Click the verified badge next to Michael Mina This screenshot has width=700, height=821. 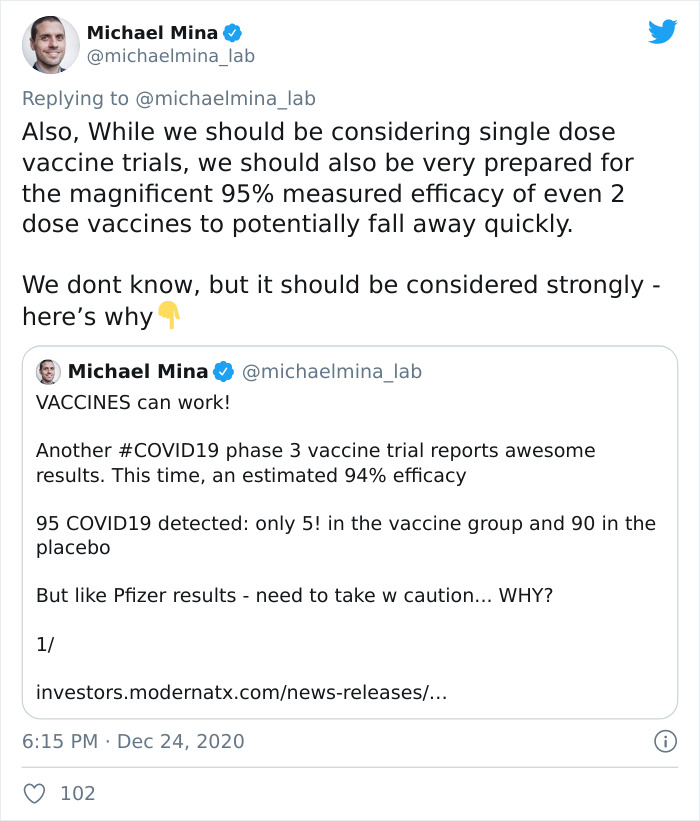click(231, 32)
